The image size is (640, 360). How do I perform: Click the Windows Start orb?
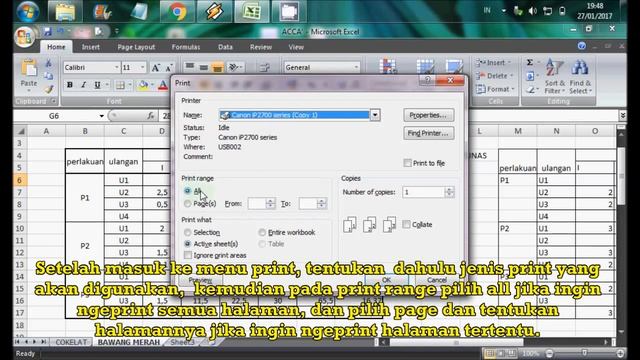[x=27, y=11]
